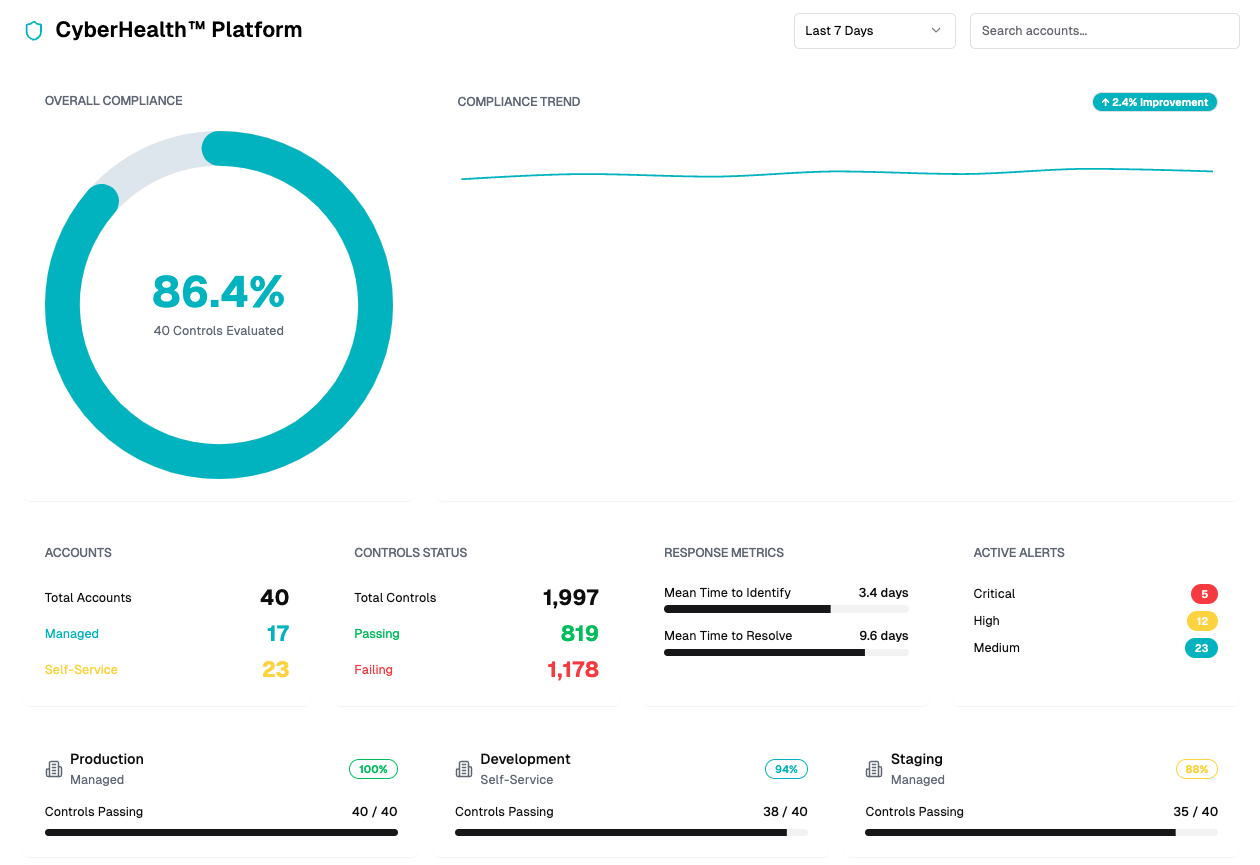Focus the Search accounts input field
The image size is (1260, 865).
coord(1104,31)
